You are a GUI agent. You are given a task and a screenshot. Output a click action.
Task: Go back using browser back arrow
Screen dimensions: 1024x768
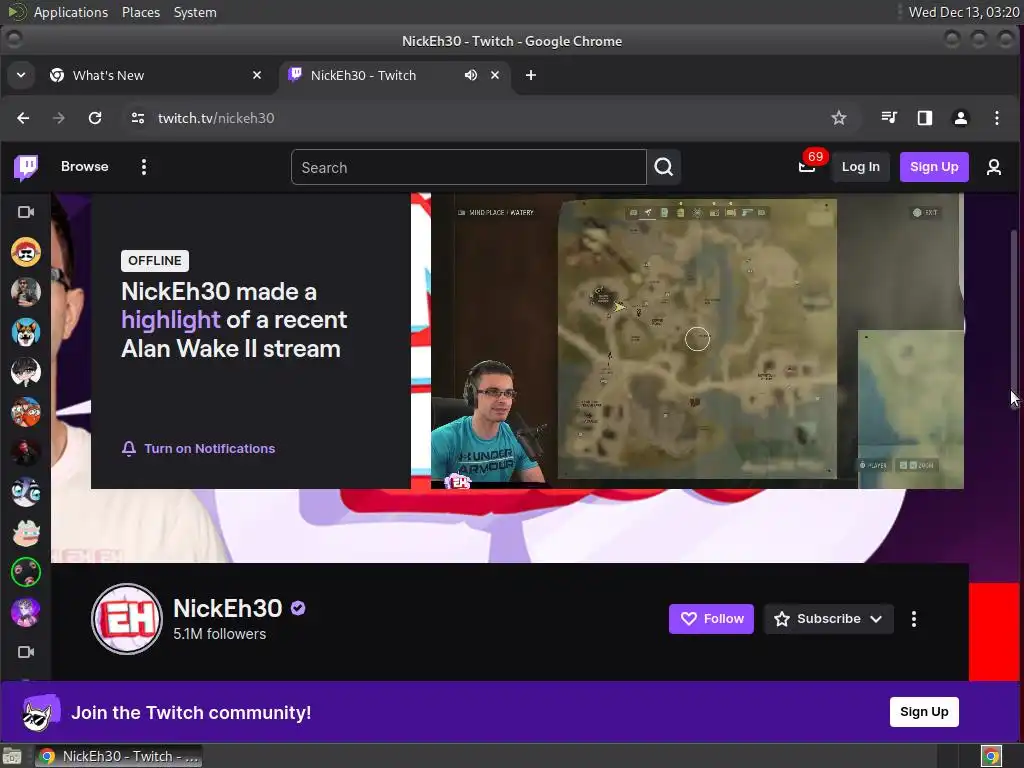click(23, 118)
